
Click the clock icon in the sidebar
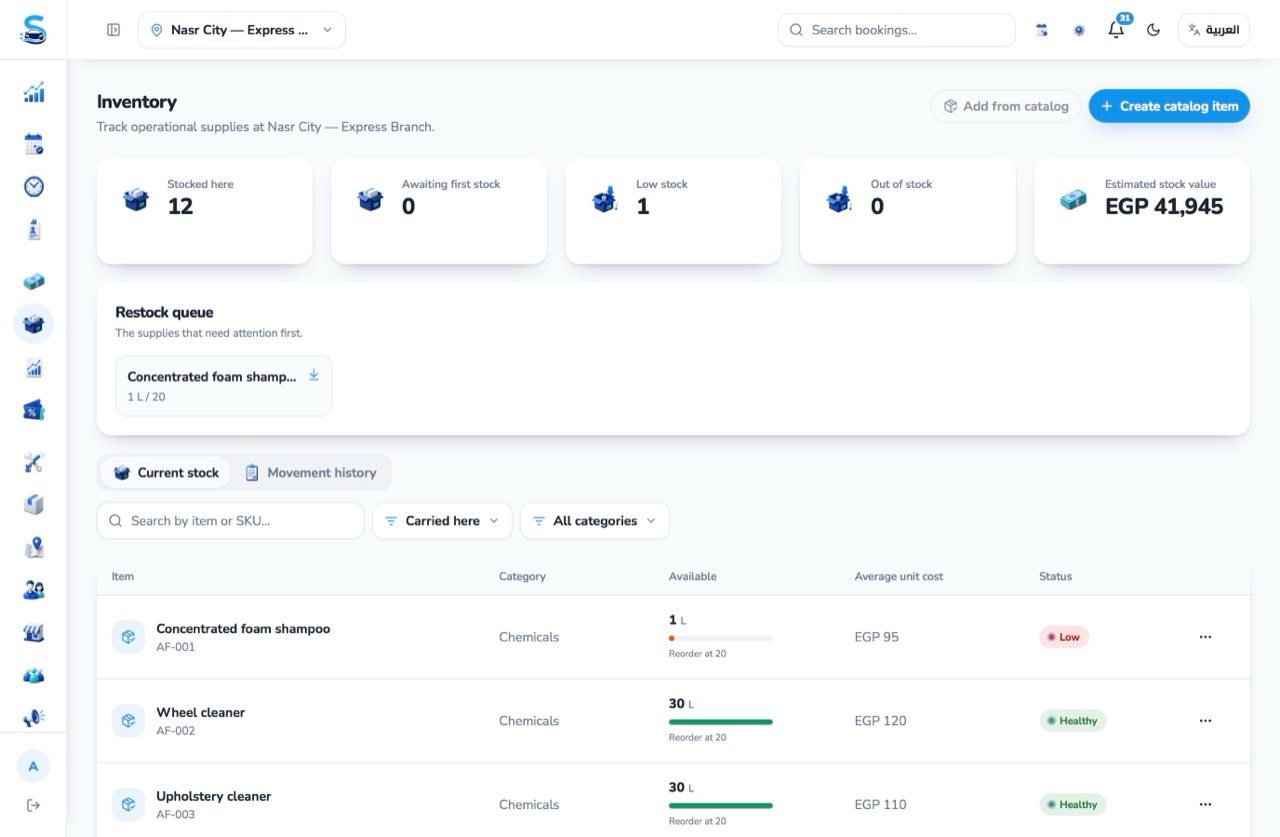[x=34, y=187]
